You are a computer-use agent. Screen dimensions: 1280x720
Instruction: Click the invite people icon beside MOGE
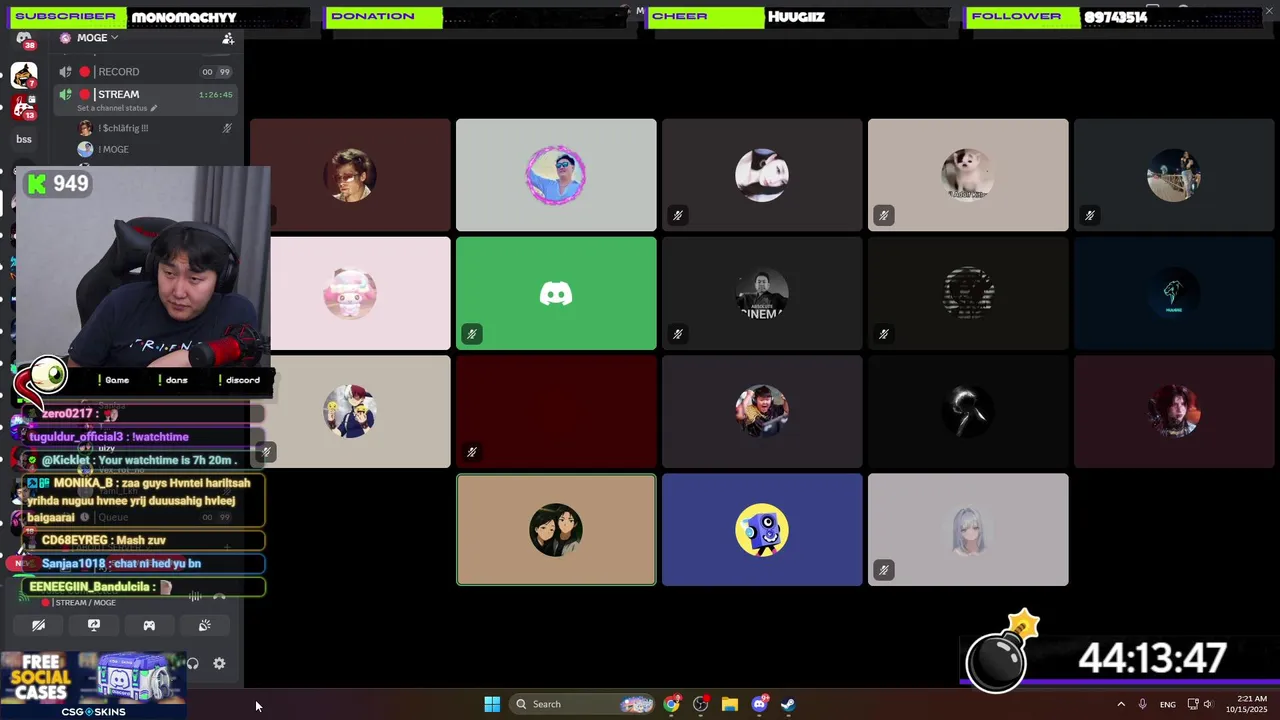click(228, 38)
